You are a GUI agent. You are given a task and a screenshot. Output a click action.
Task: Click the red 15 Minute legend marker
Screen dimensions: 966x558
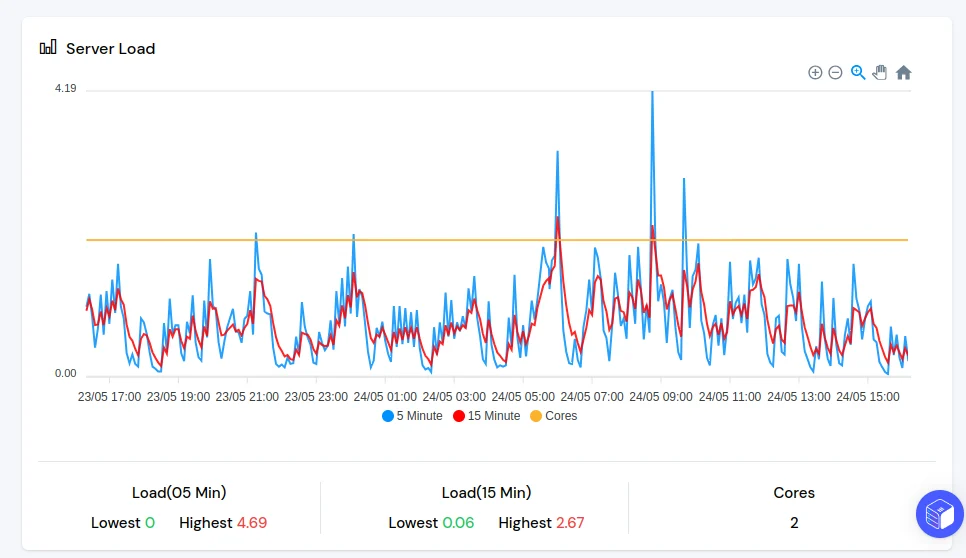[459, 416]
